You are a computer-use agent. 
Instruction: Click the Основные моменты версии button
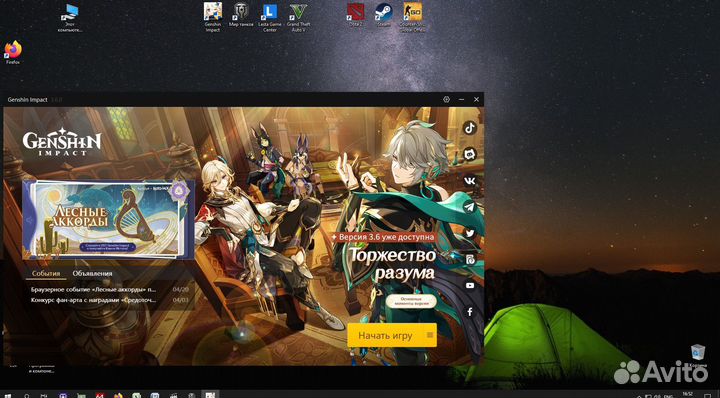(410, 302)
